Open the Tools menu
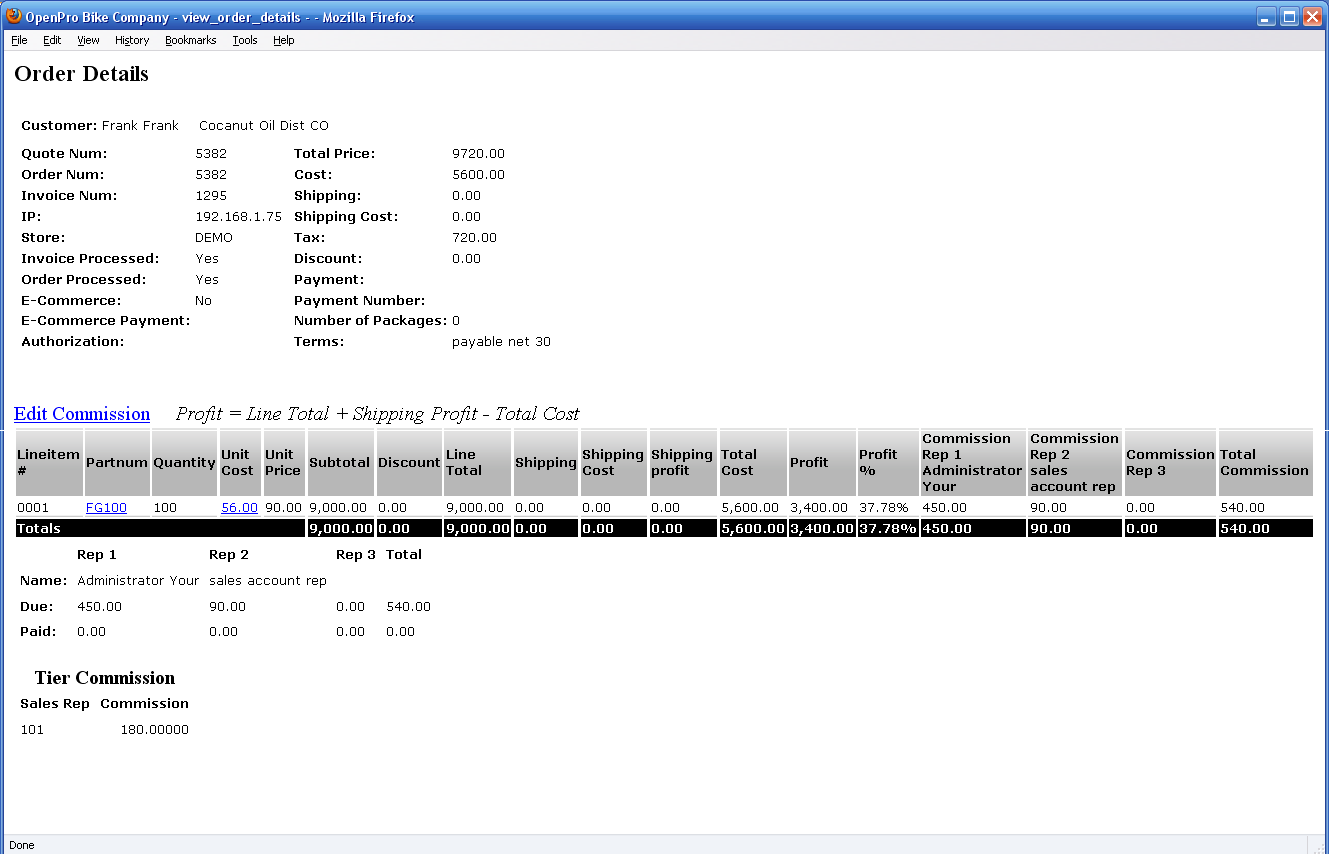This screenshot has height=854, width=1329. (x=245, y=40)
